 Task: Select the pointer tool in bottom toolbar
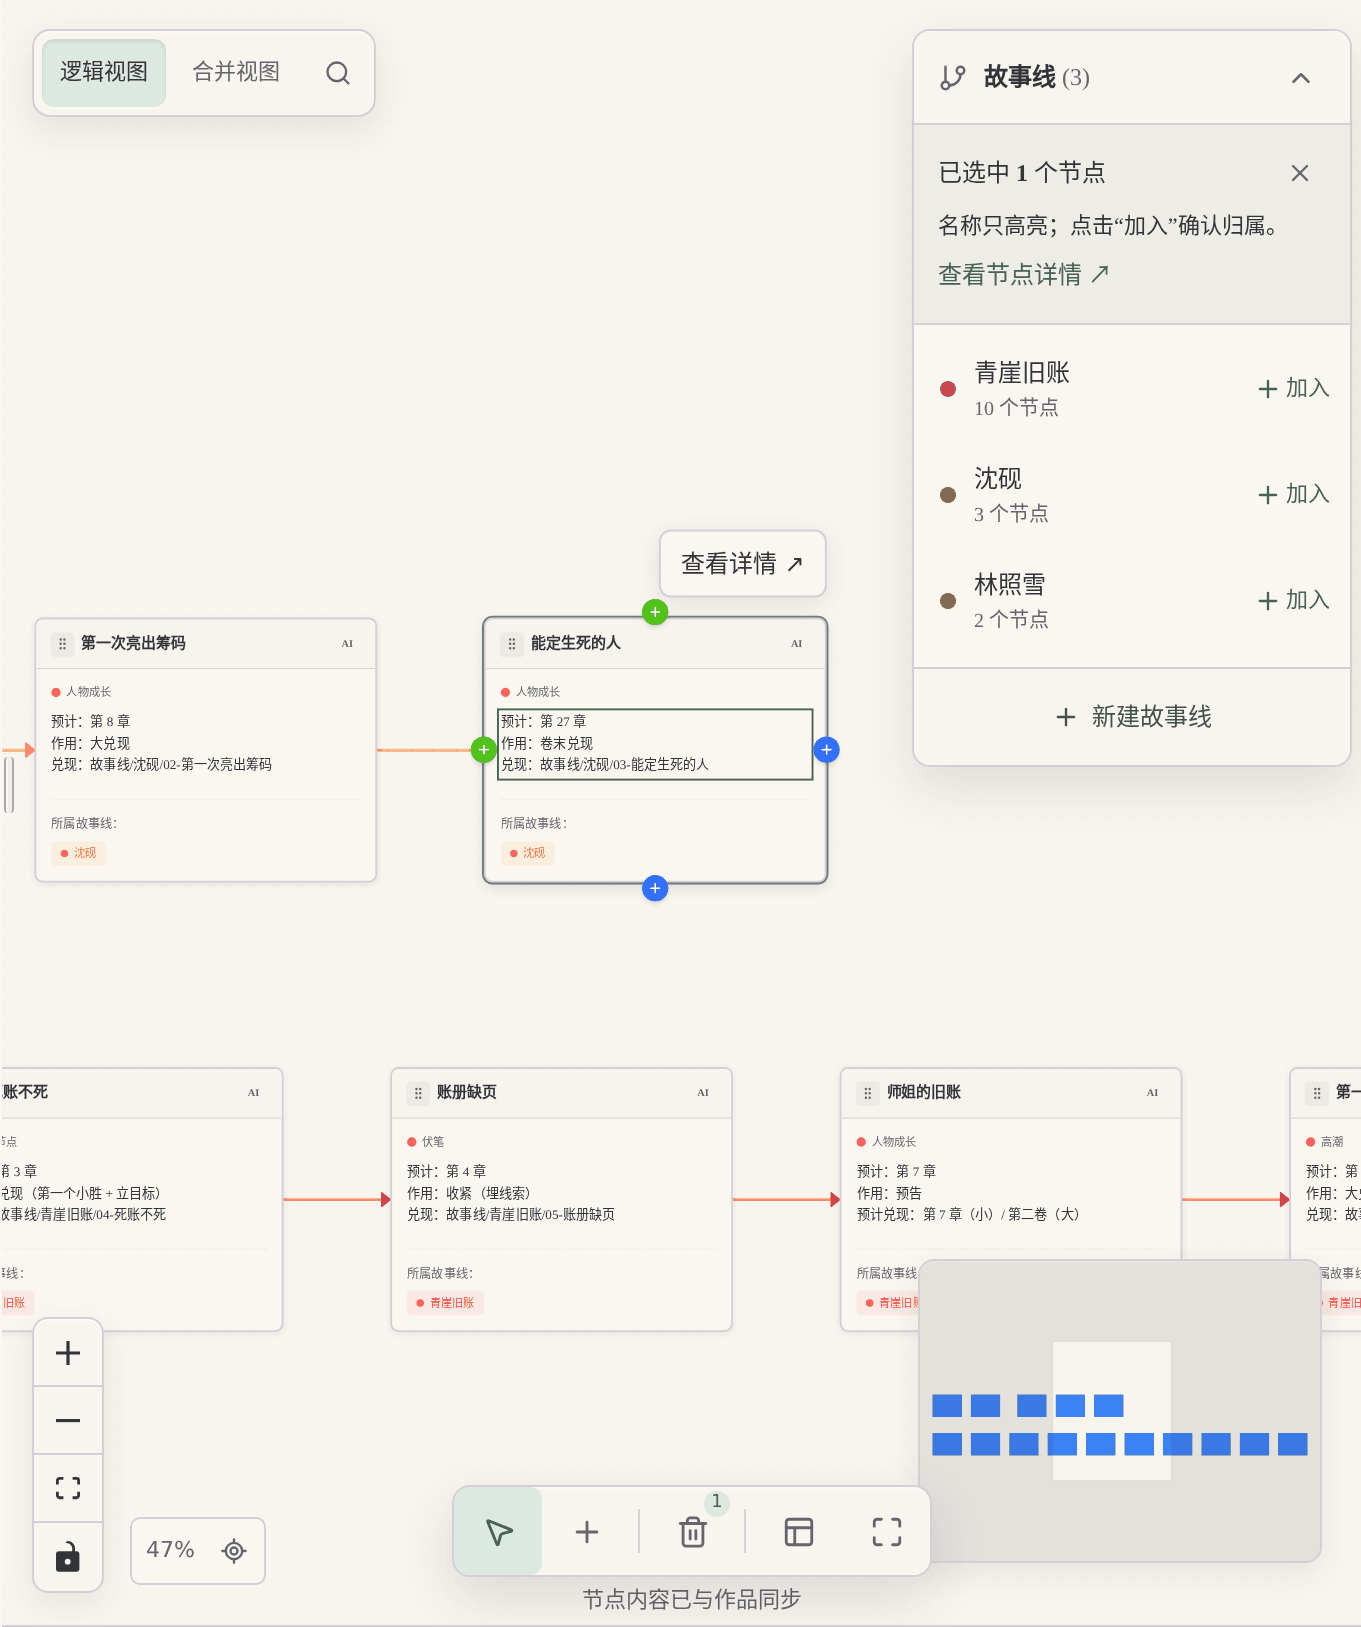[x=498, y=1532]
